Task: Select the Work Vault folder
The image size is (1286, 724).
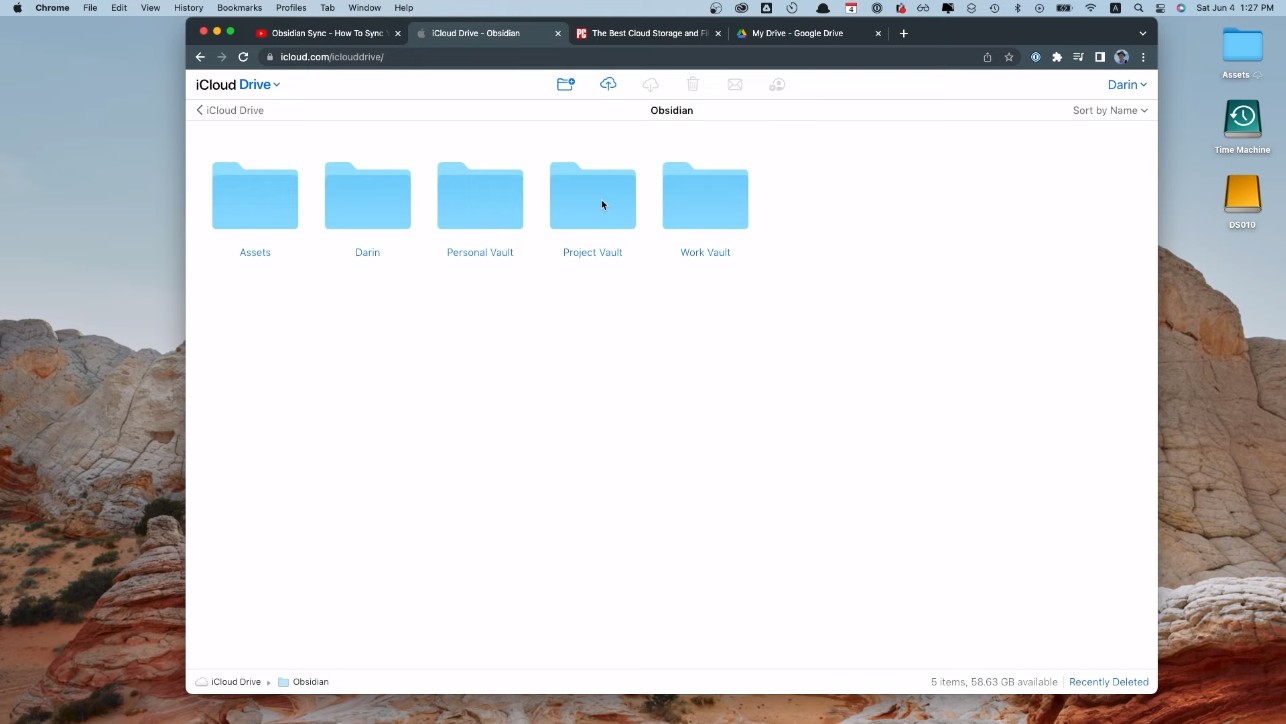Action: coord(705,196)
